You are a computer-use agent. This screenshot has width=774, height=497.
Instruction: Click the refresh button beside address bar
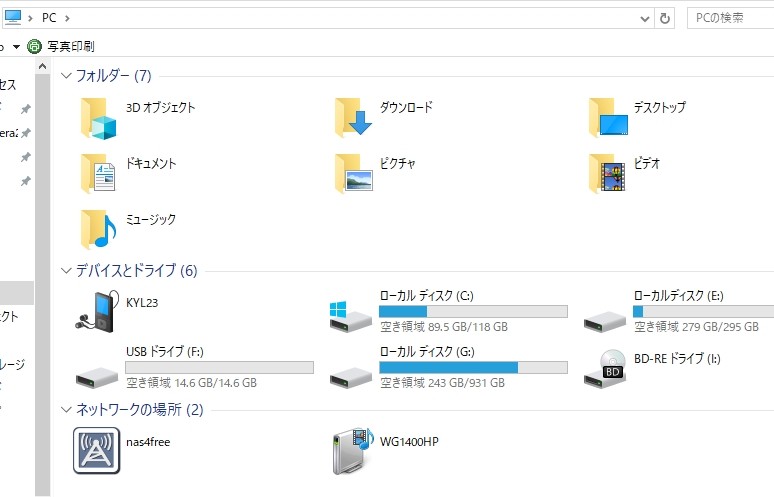coord(665,18)
